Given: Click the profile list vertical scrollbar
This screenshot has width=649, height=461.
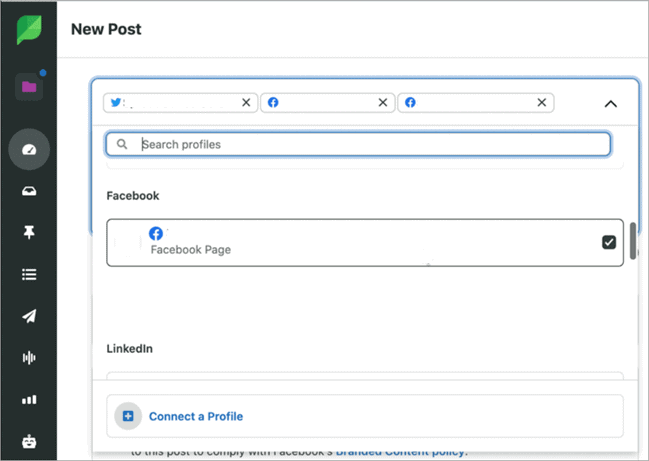Looking at the screenshot, I should click(633, 240).
